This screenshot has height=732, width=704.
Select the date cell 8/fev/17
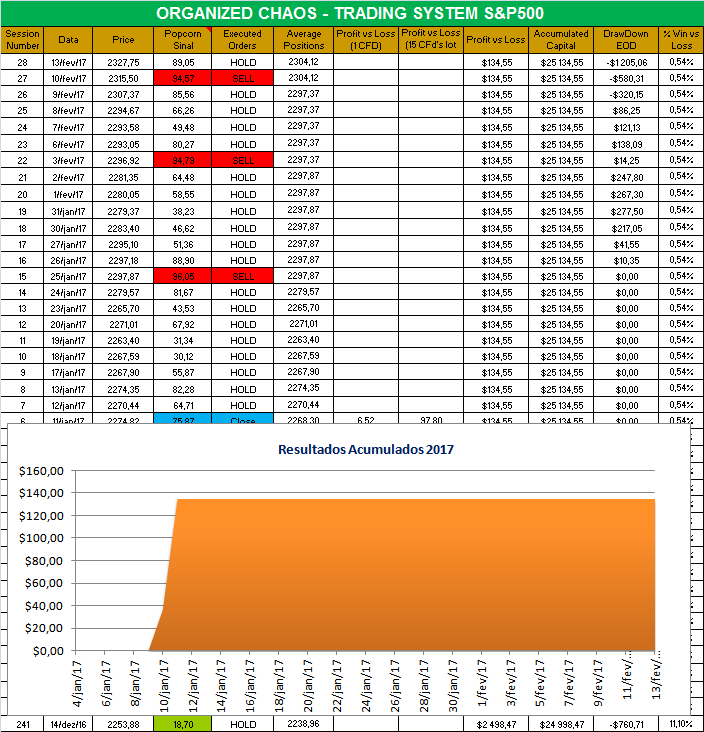pos(68,111)
